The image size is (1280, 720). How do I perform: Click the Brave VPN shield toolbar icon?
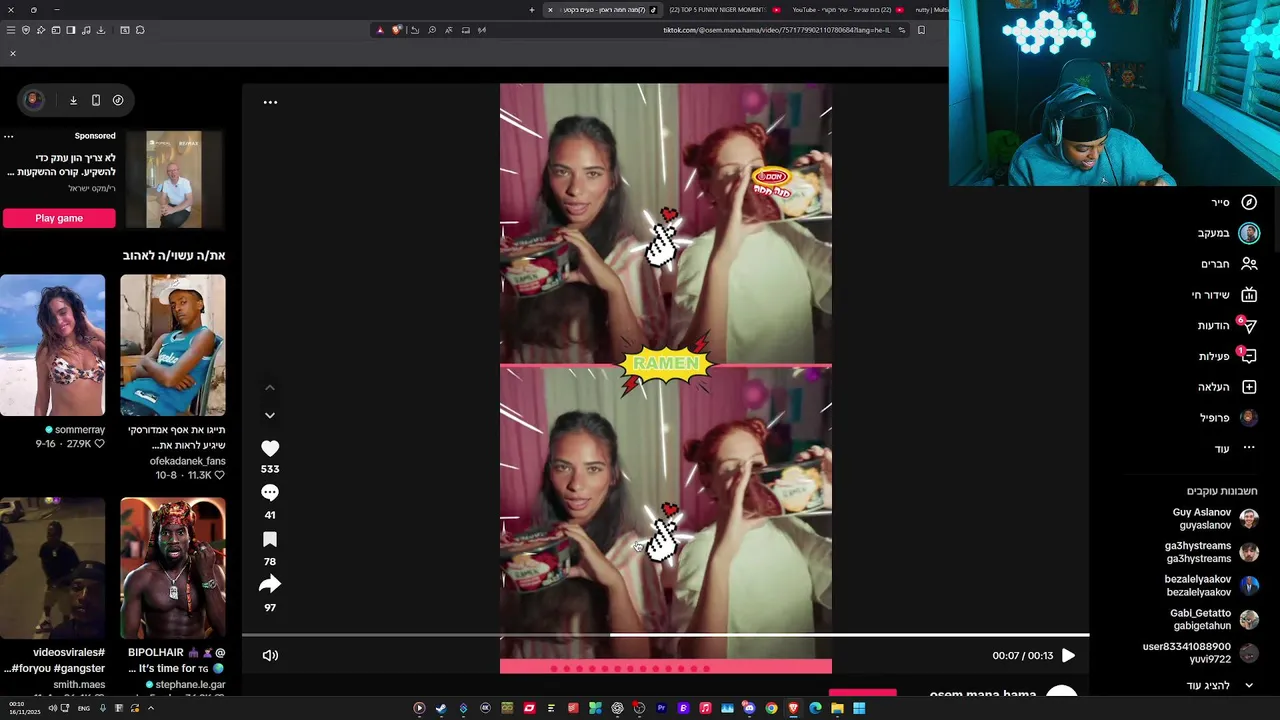(26, 30)
